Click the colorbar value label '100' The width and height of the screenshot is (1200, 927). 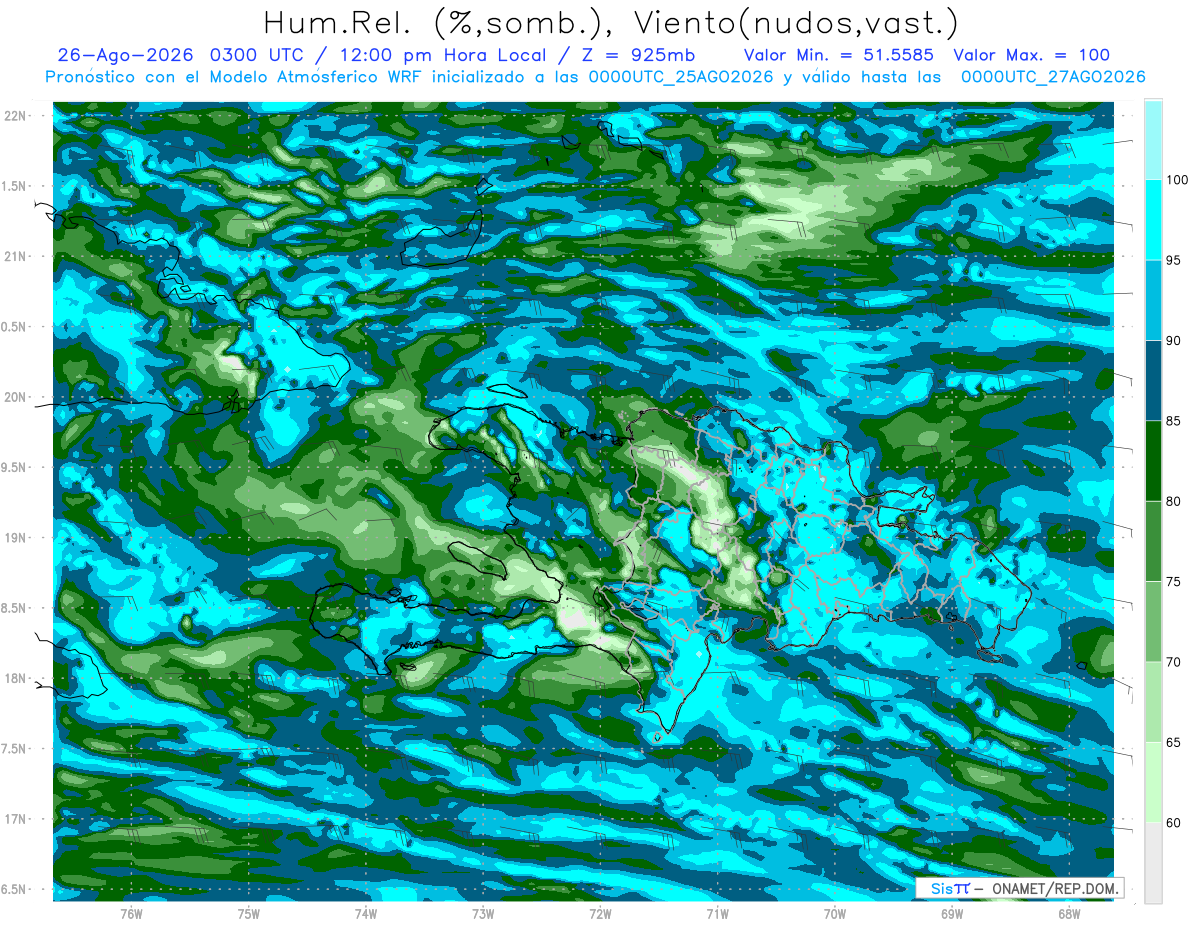click(1179, 180)
